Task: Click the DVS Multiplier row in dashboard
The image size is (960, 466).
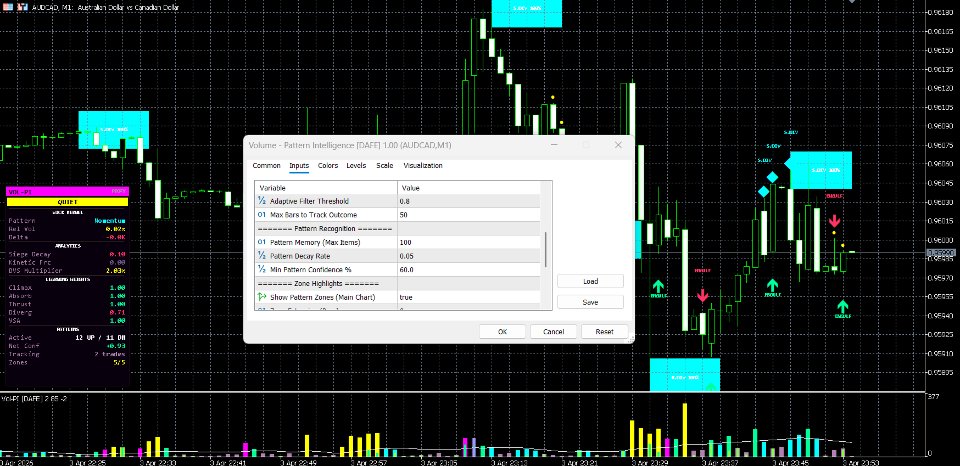Action: coord(67,270)
